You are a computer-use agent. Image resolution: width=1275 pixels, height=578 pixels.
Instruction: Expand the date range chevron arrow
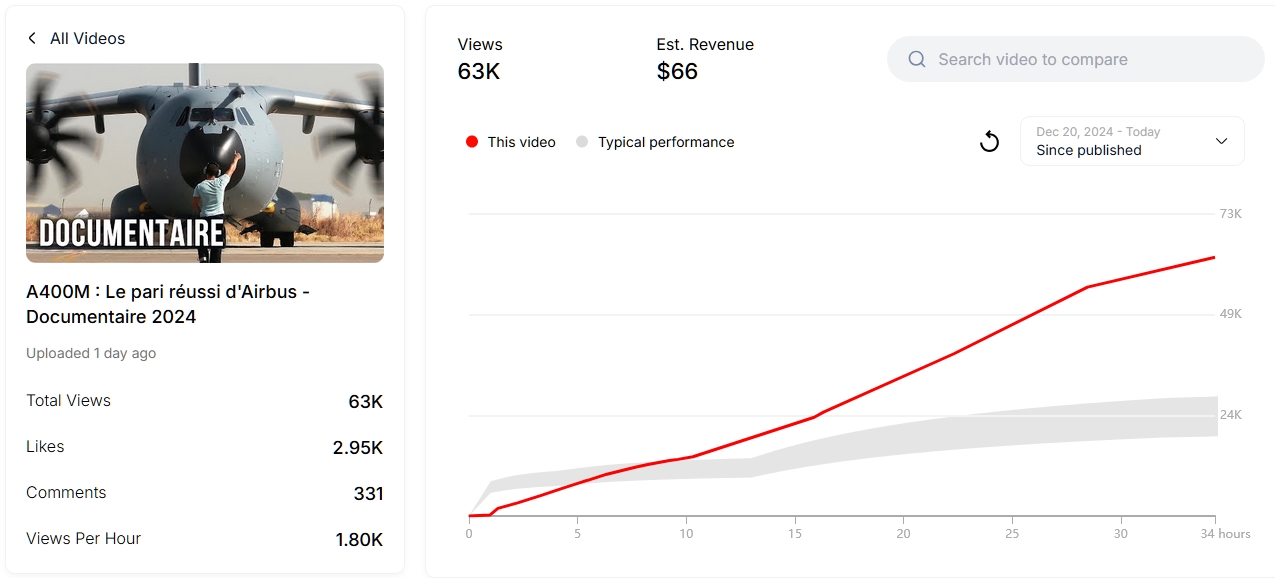click(1221, 141)
